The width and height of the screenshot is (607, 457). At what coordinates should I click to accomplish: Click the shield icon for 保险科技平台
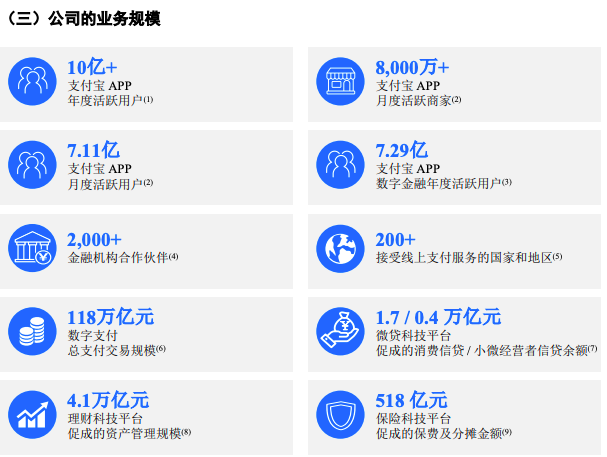[340, 415]
